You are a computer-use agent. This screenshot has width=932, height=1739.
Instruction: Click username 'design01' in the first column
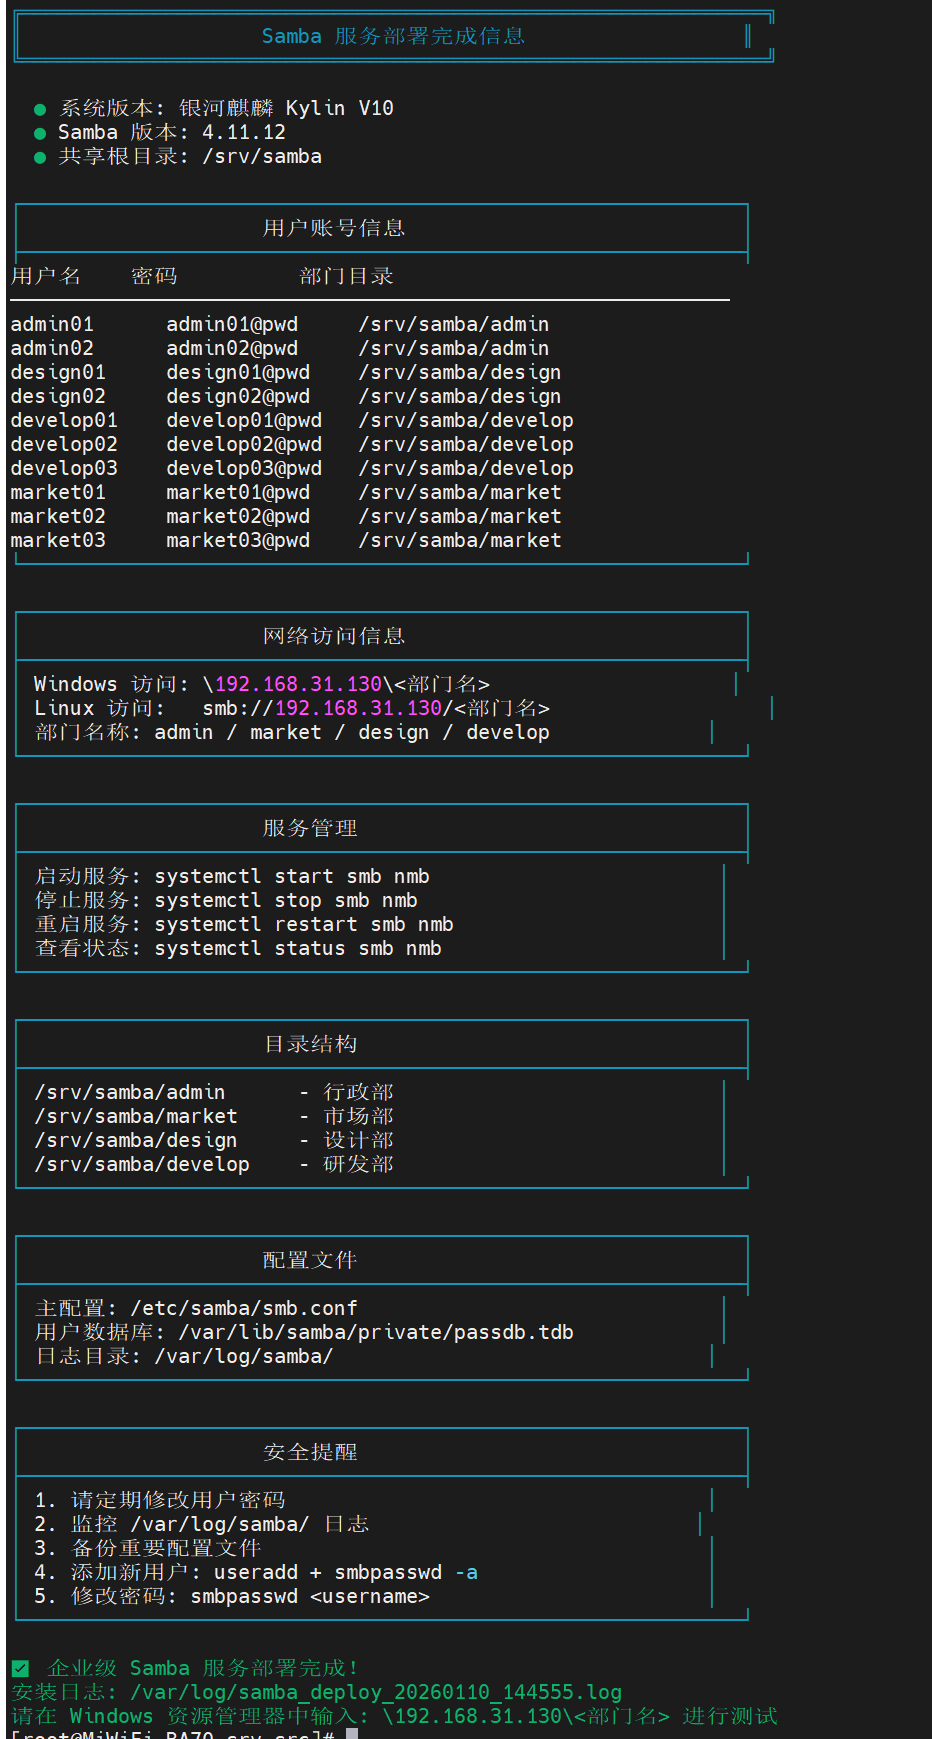click(58, 372)
